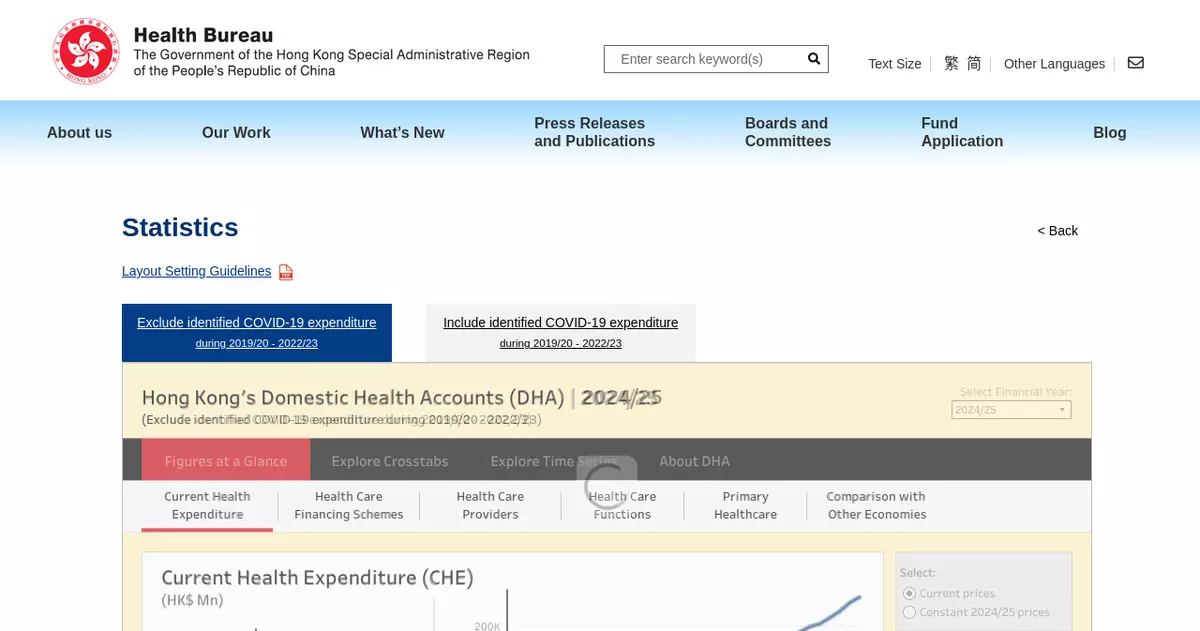
Task: Select Exclude identified COVID-19 expenditure tab
Action: [x=257, y=333]
